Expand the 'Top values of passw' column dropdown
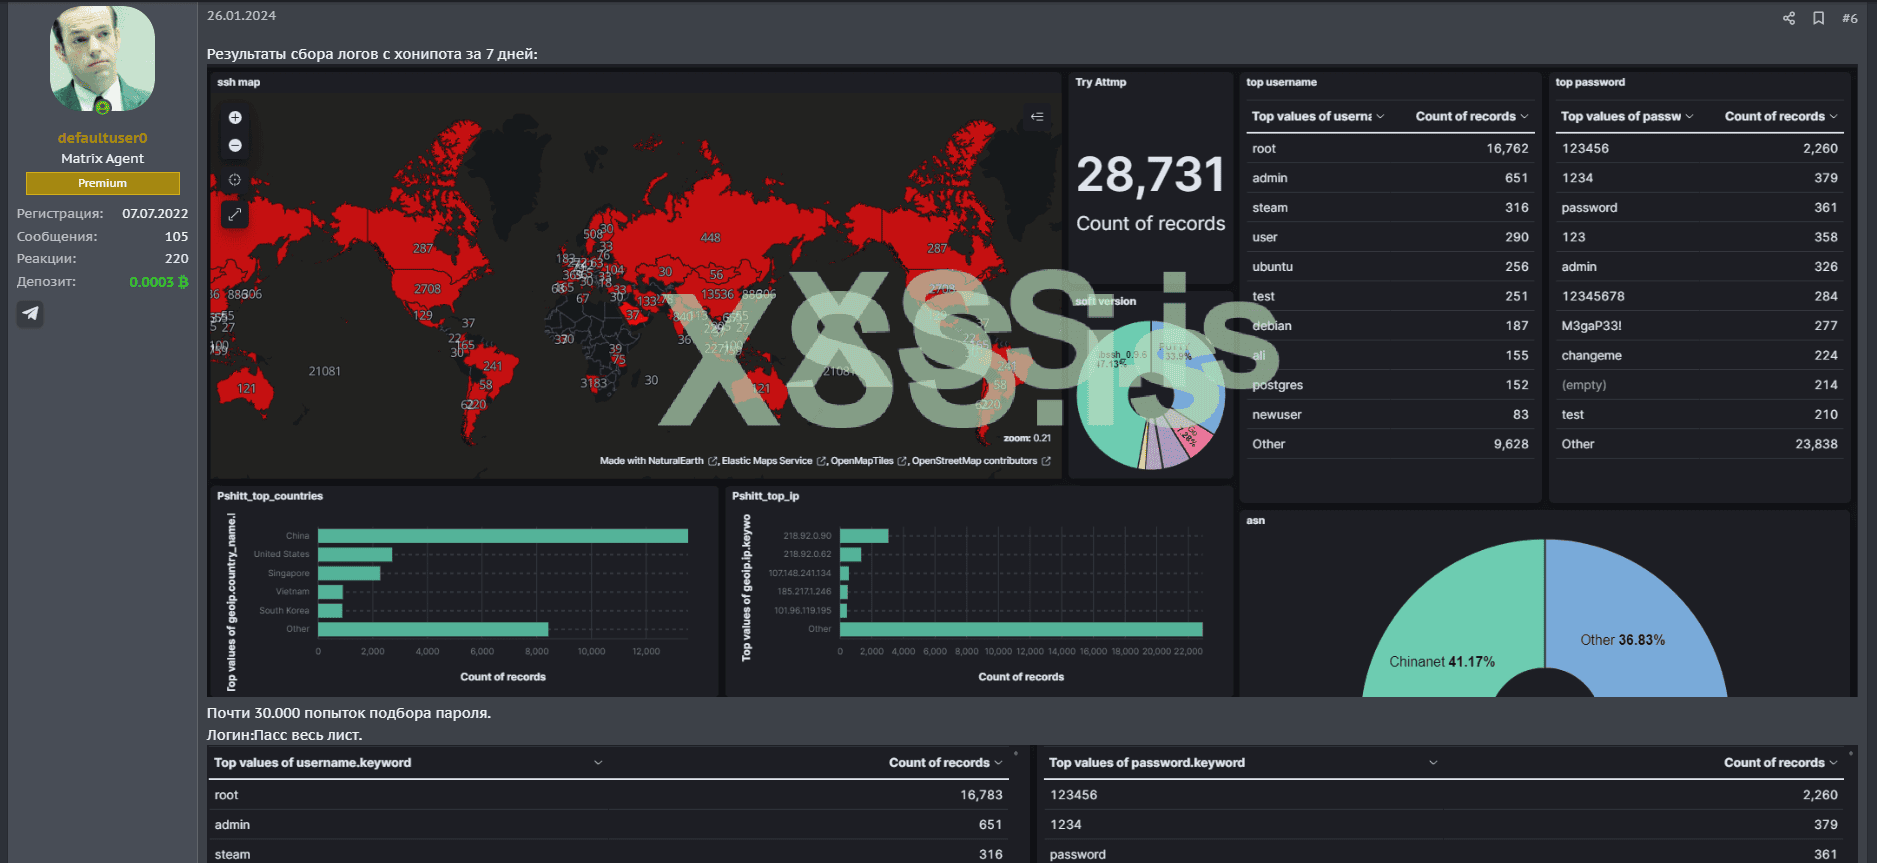The height and width of the screenshot is (863, 1877). tap(1689, 117)
